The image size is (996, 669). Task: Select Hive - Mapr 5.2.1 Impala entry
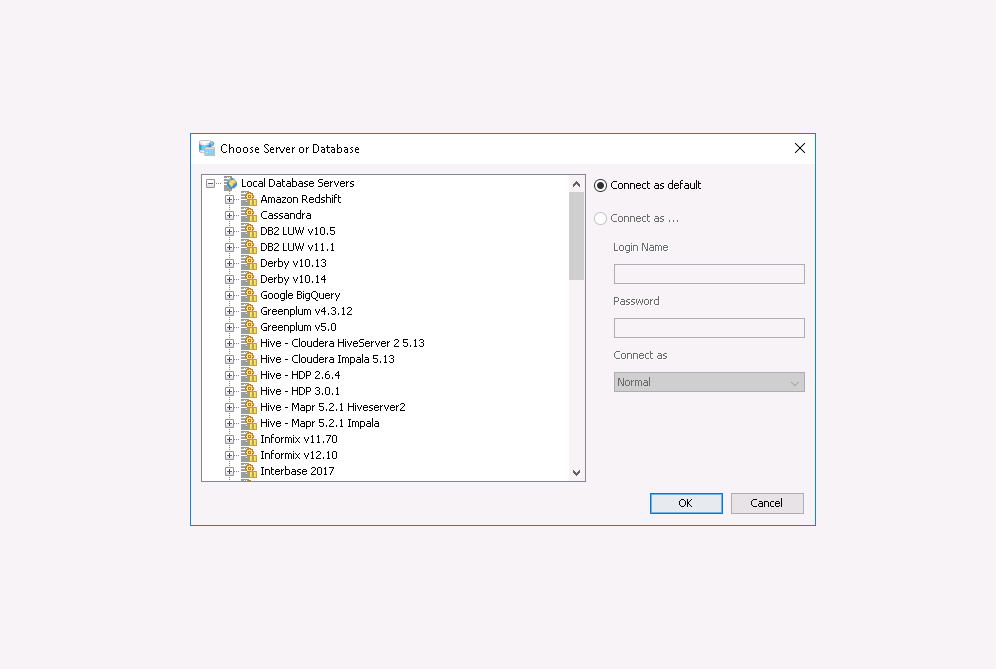point(320,423)
